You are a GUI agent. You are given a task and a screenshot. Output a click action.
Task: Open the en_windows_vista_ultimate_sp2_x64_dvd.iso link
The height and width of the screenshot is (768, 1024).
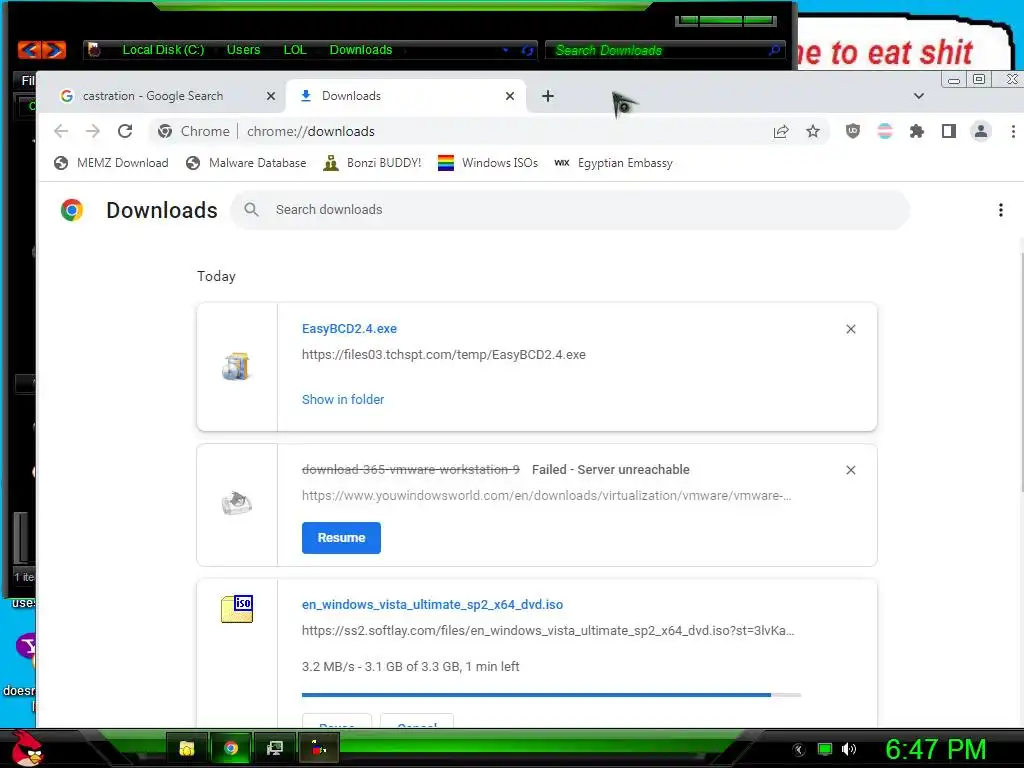(432, 605)
